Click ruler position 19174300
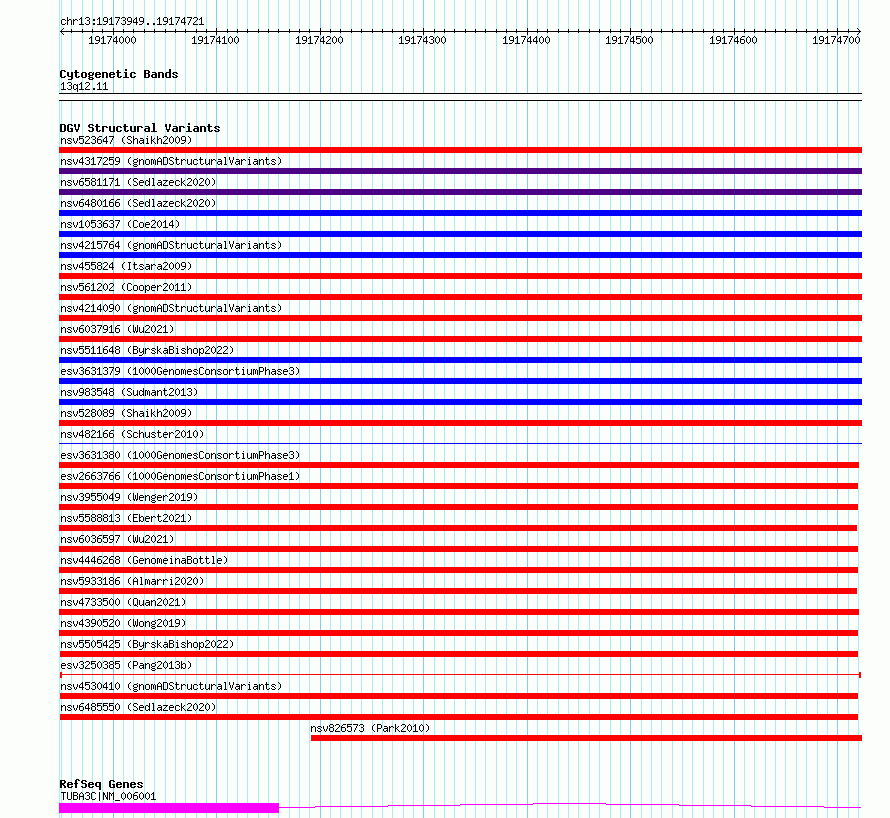890x818 pixels. point(422,40)
